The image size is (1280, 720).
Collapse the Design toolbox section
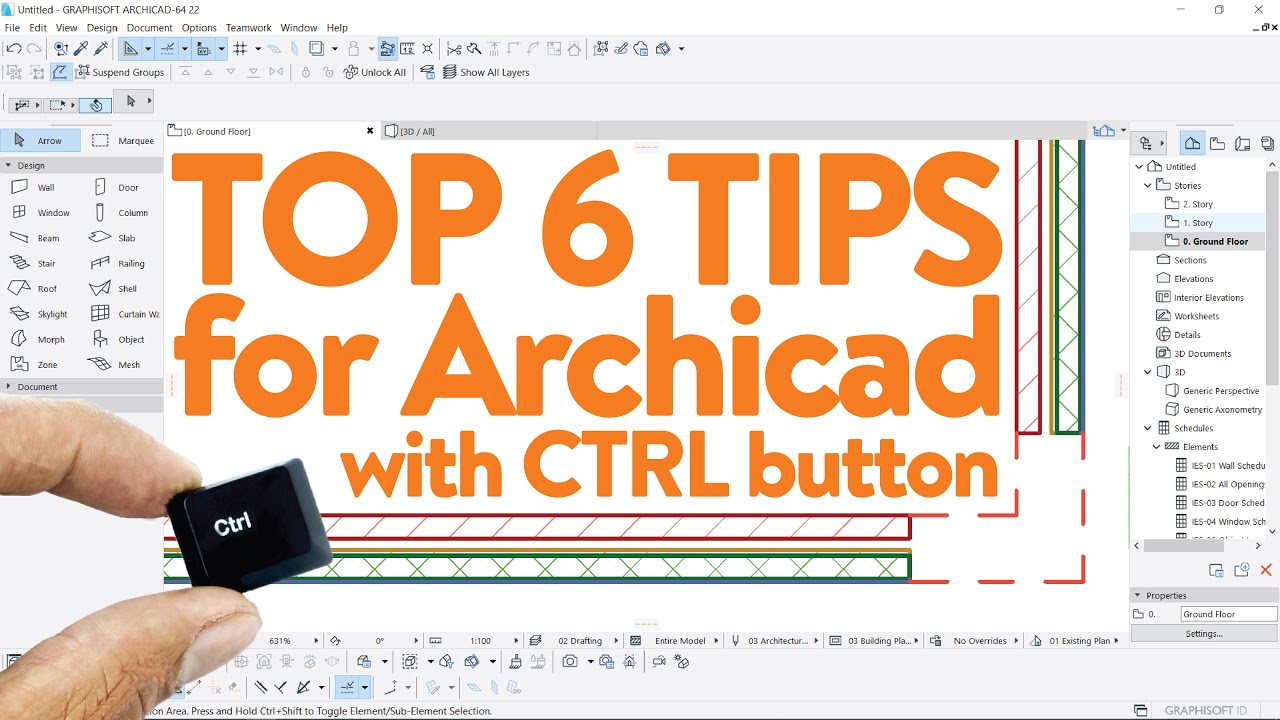pos(8,166)
